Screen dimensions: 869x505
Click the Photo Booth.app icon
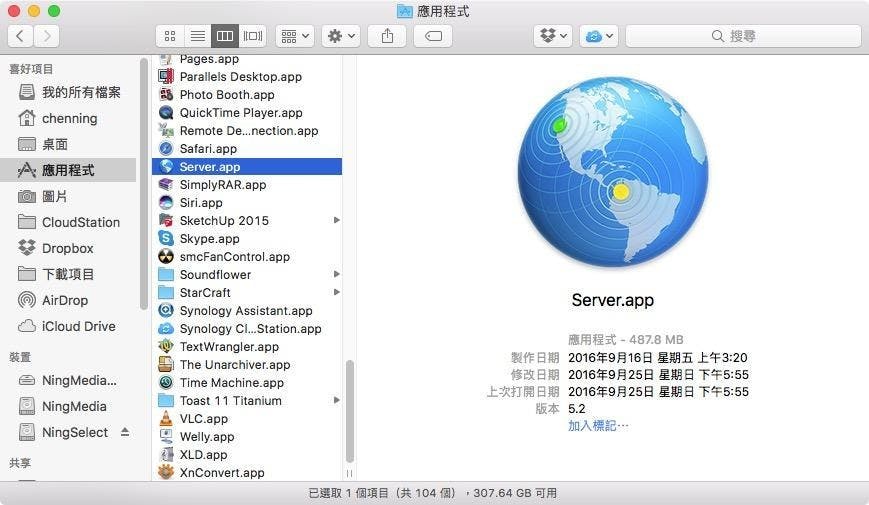tap(166, 94)
